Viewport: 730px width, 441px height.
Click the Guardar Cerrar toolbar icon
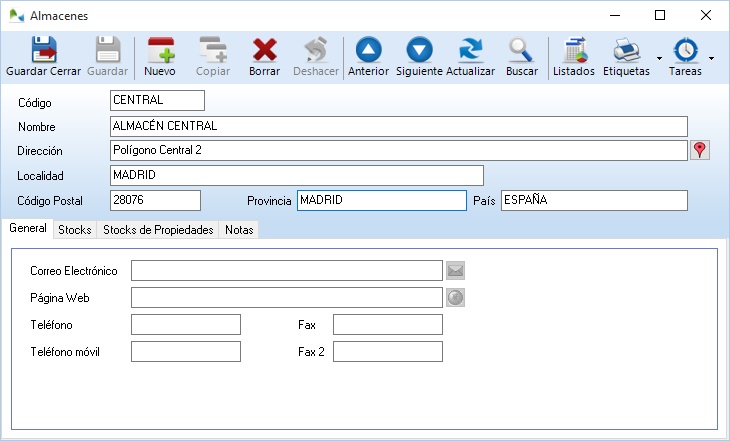tap(44, 50)
